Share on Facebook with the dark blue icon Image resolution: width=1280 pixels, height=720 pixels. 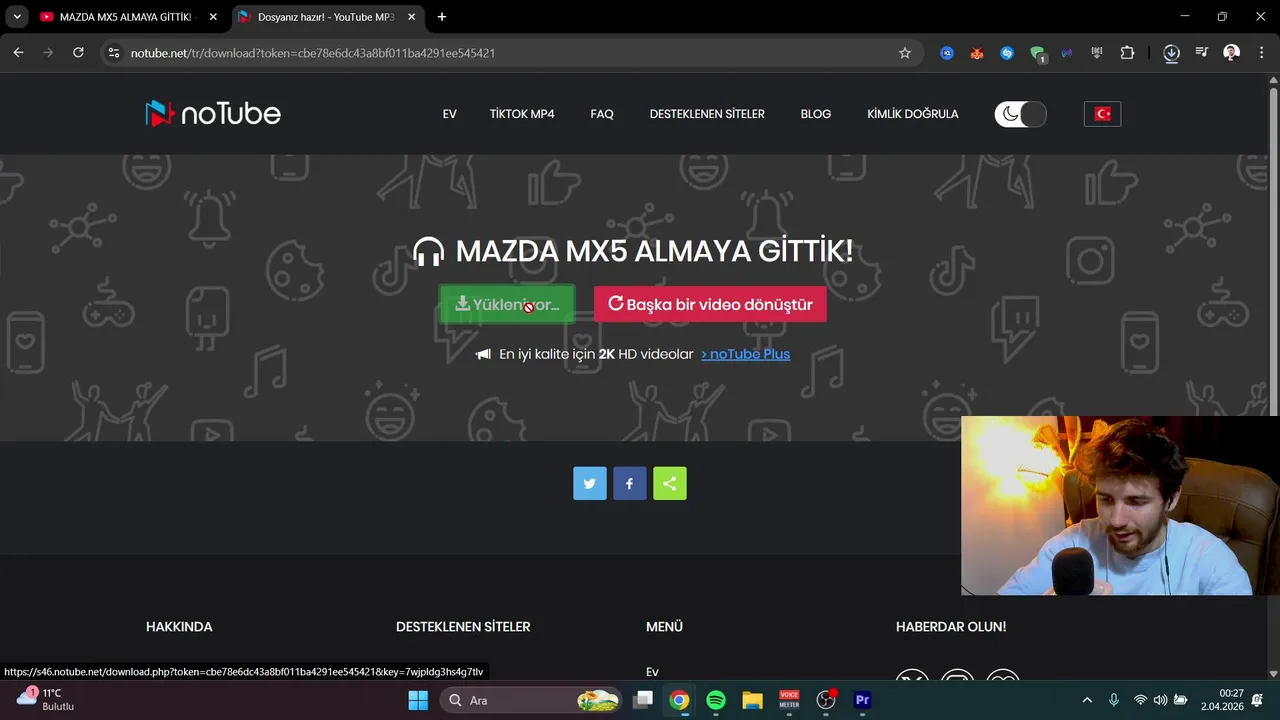coord(630,484)
